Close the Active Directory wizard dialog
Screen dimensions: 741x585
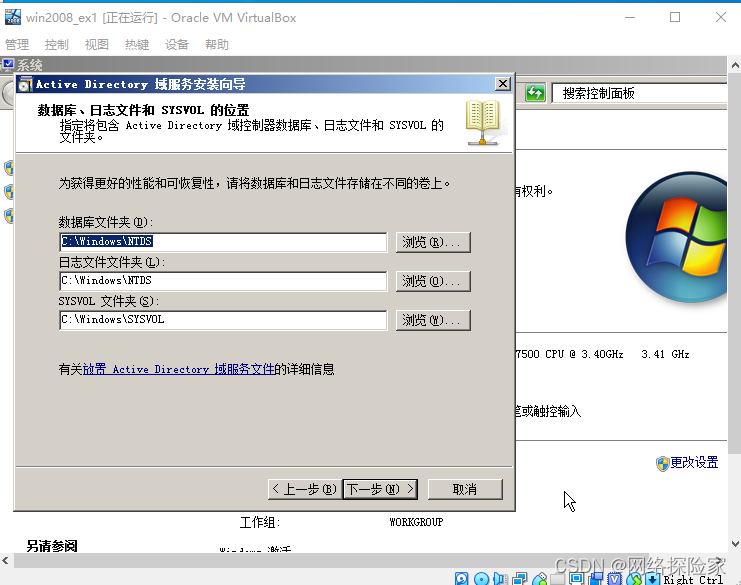[x=503, y=84]
